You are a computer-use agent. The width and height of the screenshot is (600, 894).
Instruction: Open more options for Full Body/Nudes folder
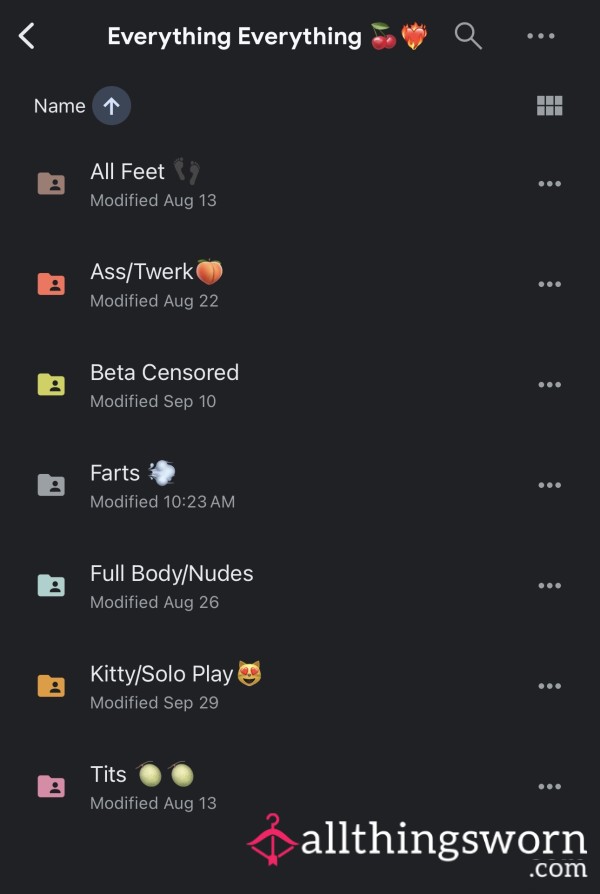point(549,586)
